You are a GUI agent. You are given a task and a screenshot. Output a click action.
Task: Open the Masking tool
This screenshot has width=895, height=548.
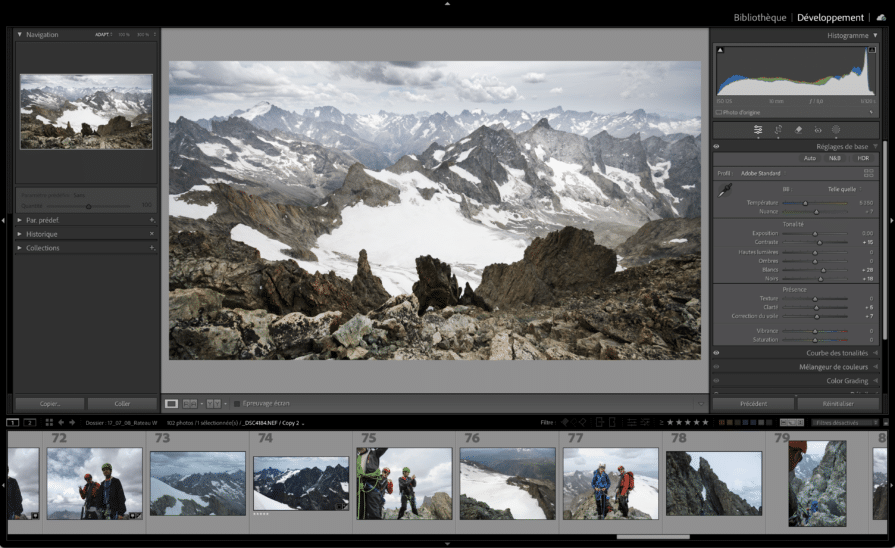click(836, 130)
